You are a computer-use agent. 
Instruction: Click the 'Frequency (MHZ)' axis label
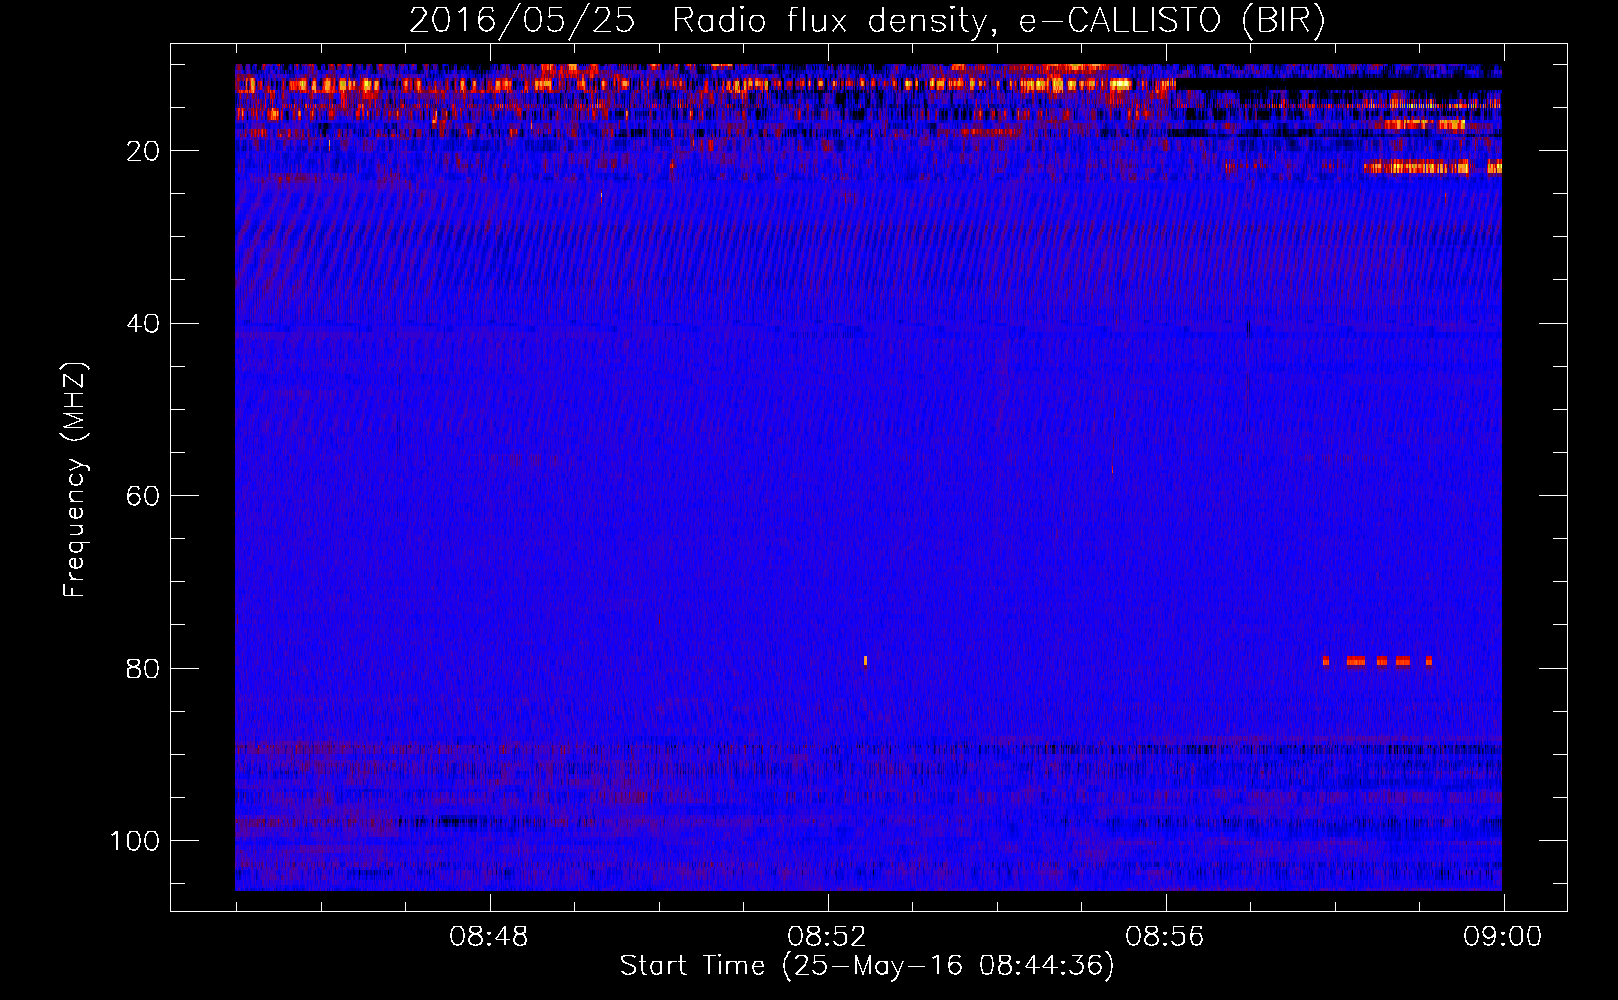(x=75, y=480)
